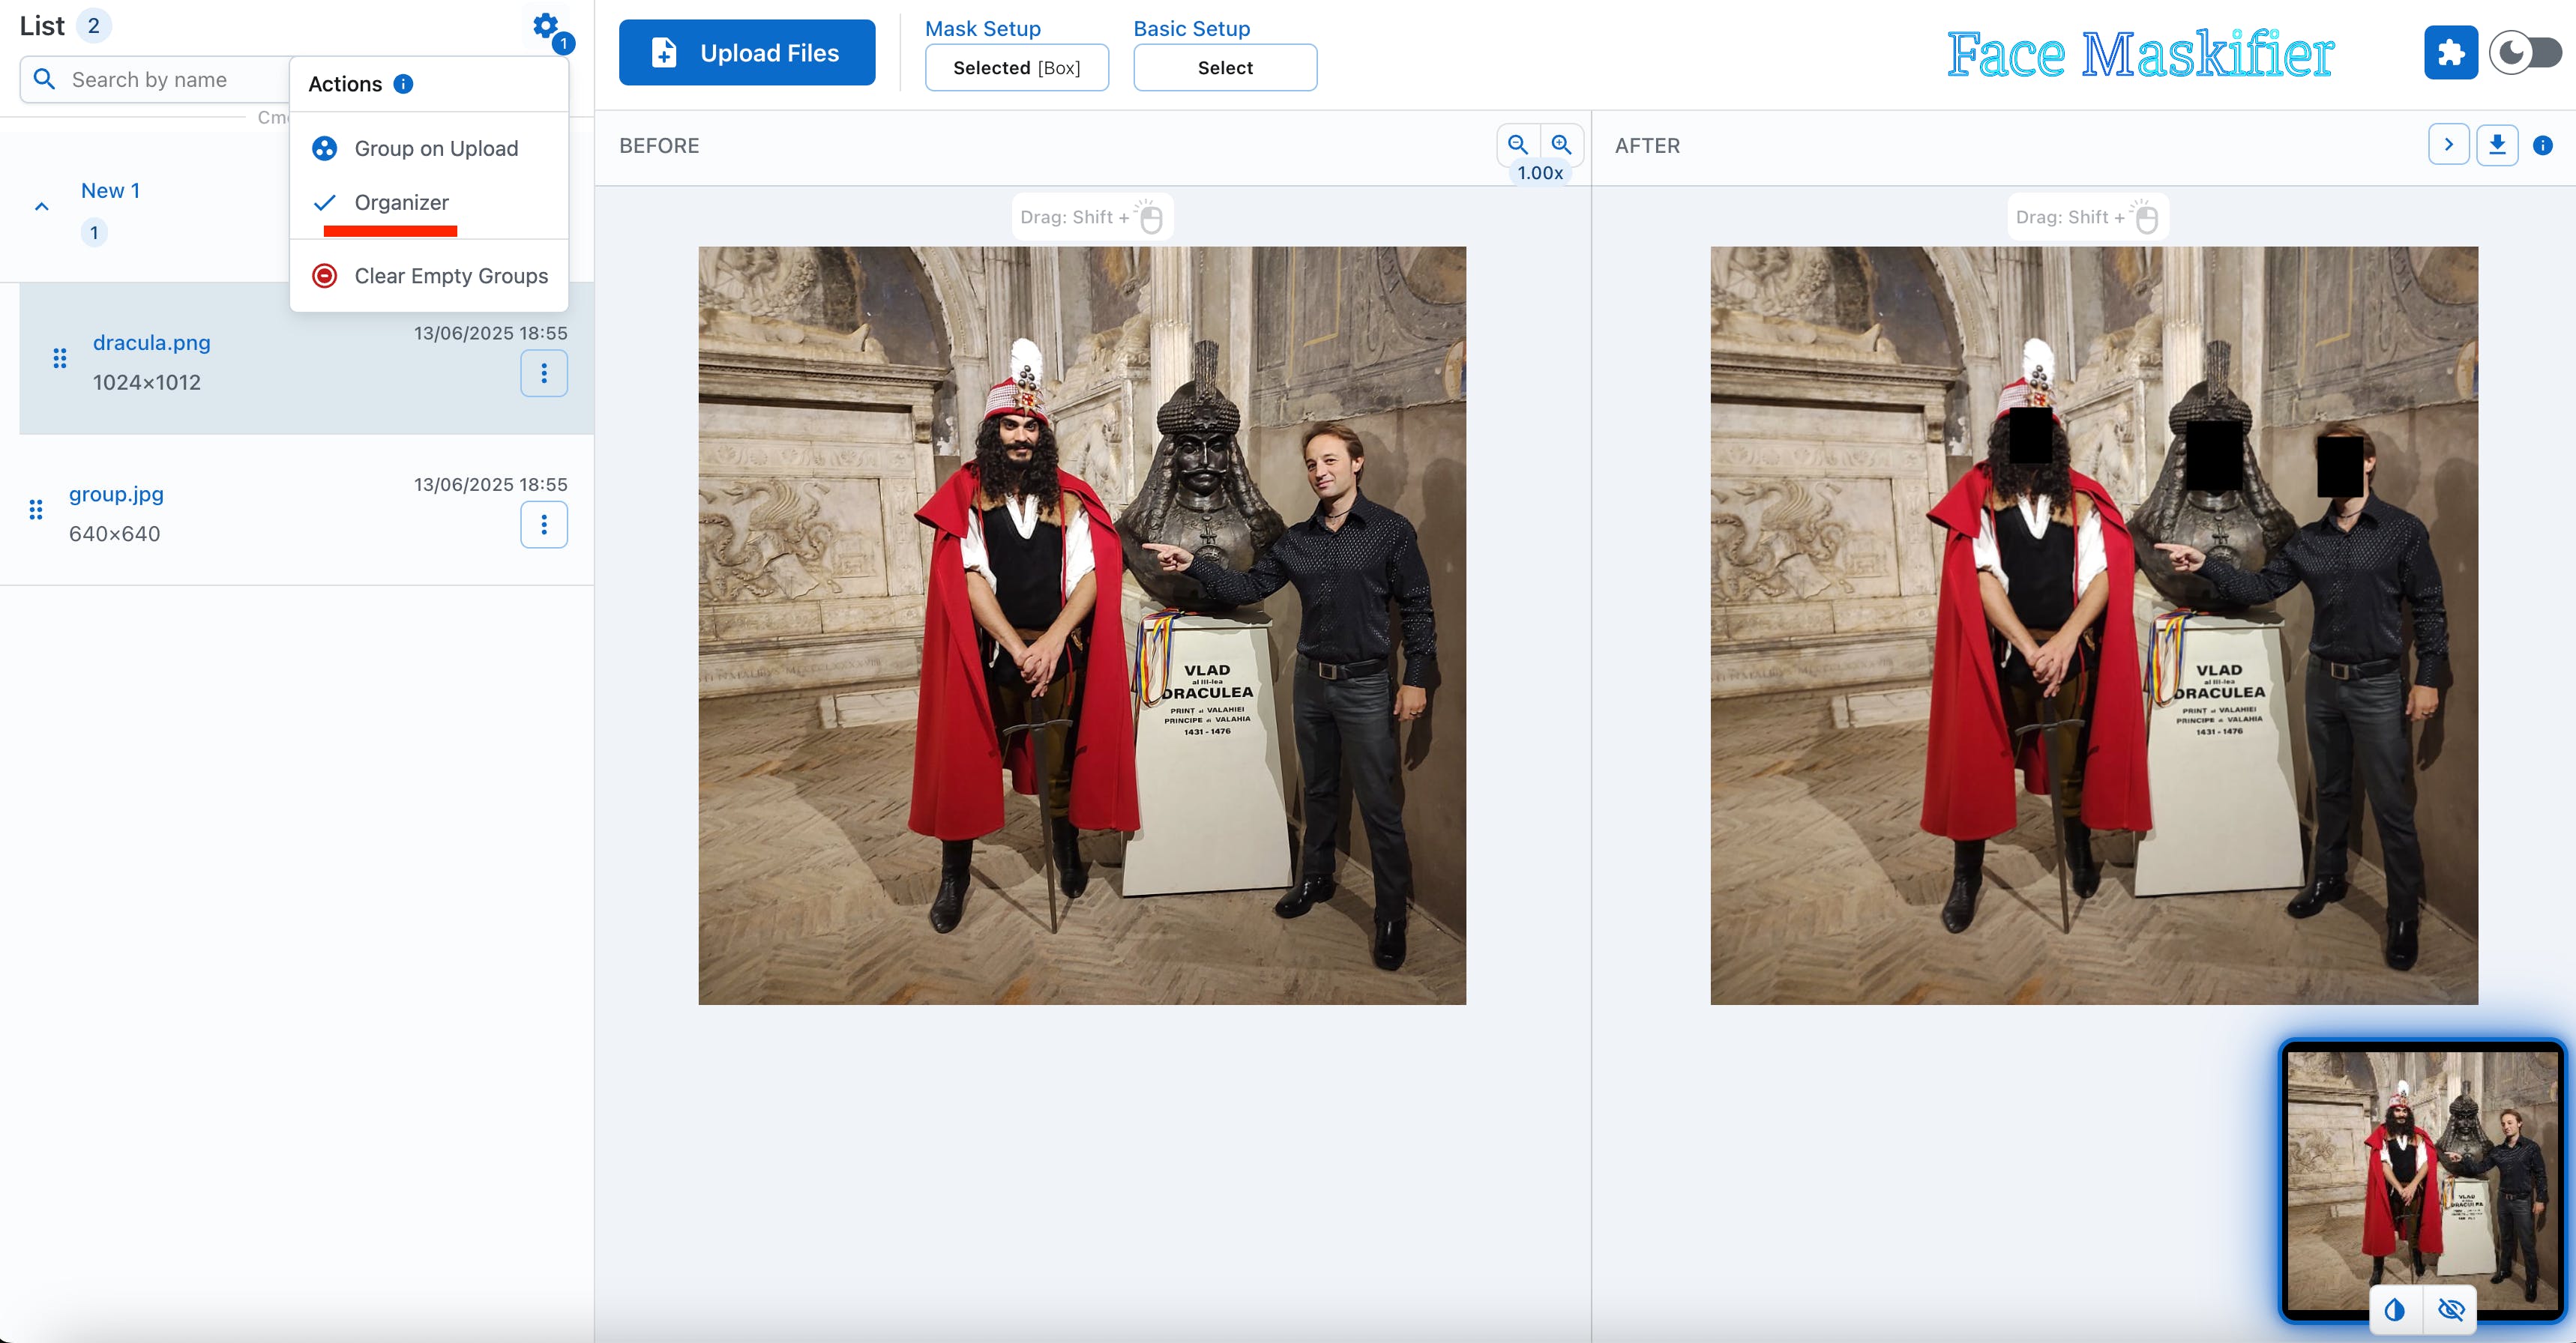Click the zoom out magnifier icon
This screenshot has width=2576, height=1343.
[x=1517, y=145]
